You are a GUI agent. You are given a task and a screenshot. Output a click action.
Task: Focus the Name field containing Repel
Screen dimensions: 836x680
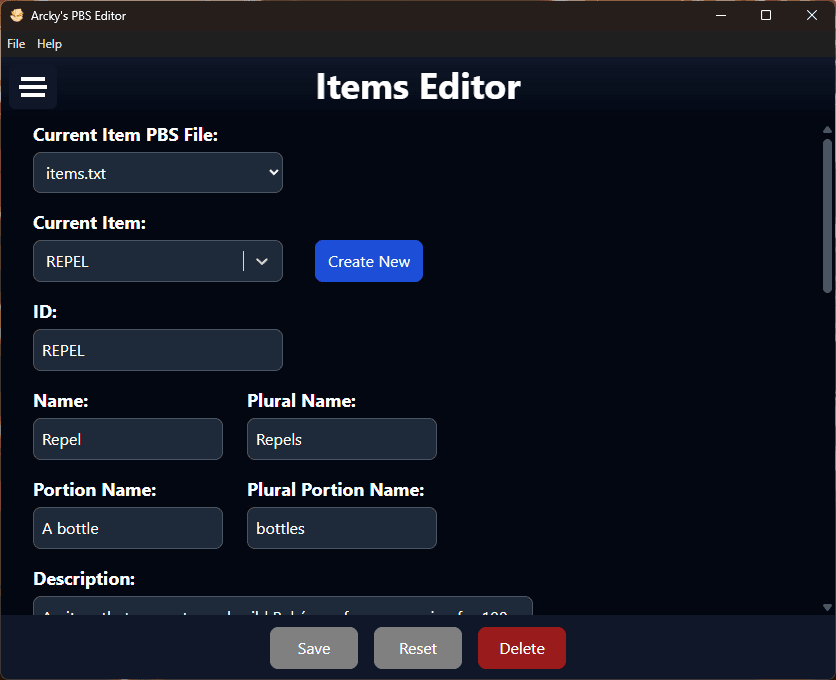(128, 439)
